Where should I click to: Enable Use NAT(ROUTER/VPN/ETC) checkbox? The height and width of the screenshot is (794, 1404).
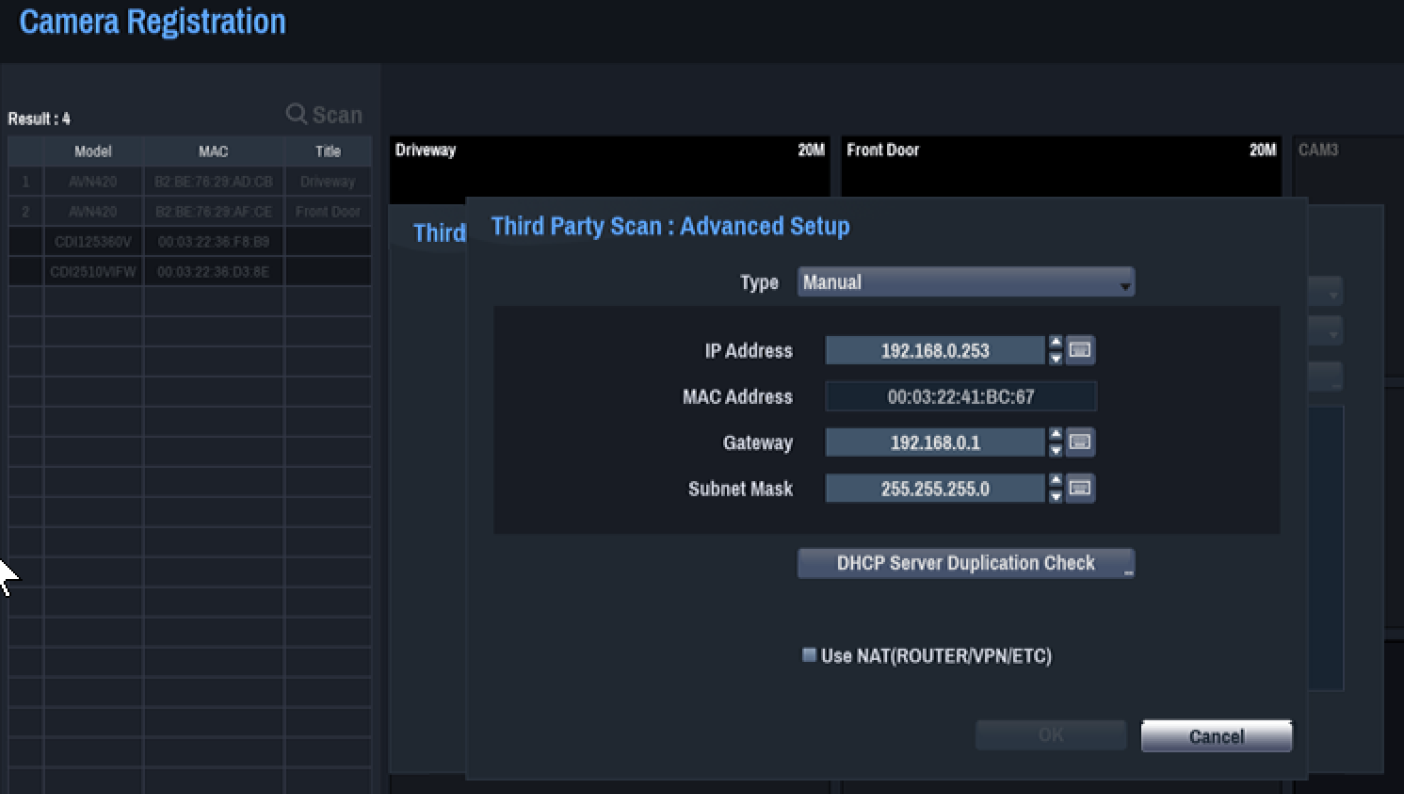809,656
